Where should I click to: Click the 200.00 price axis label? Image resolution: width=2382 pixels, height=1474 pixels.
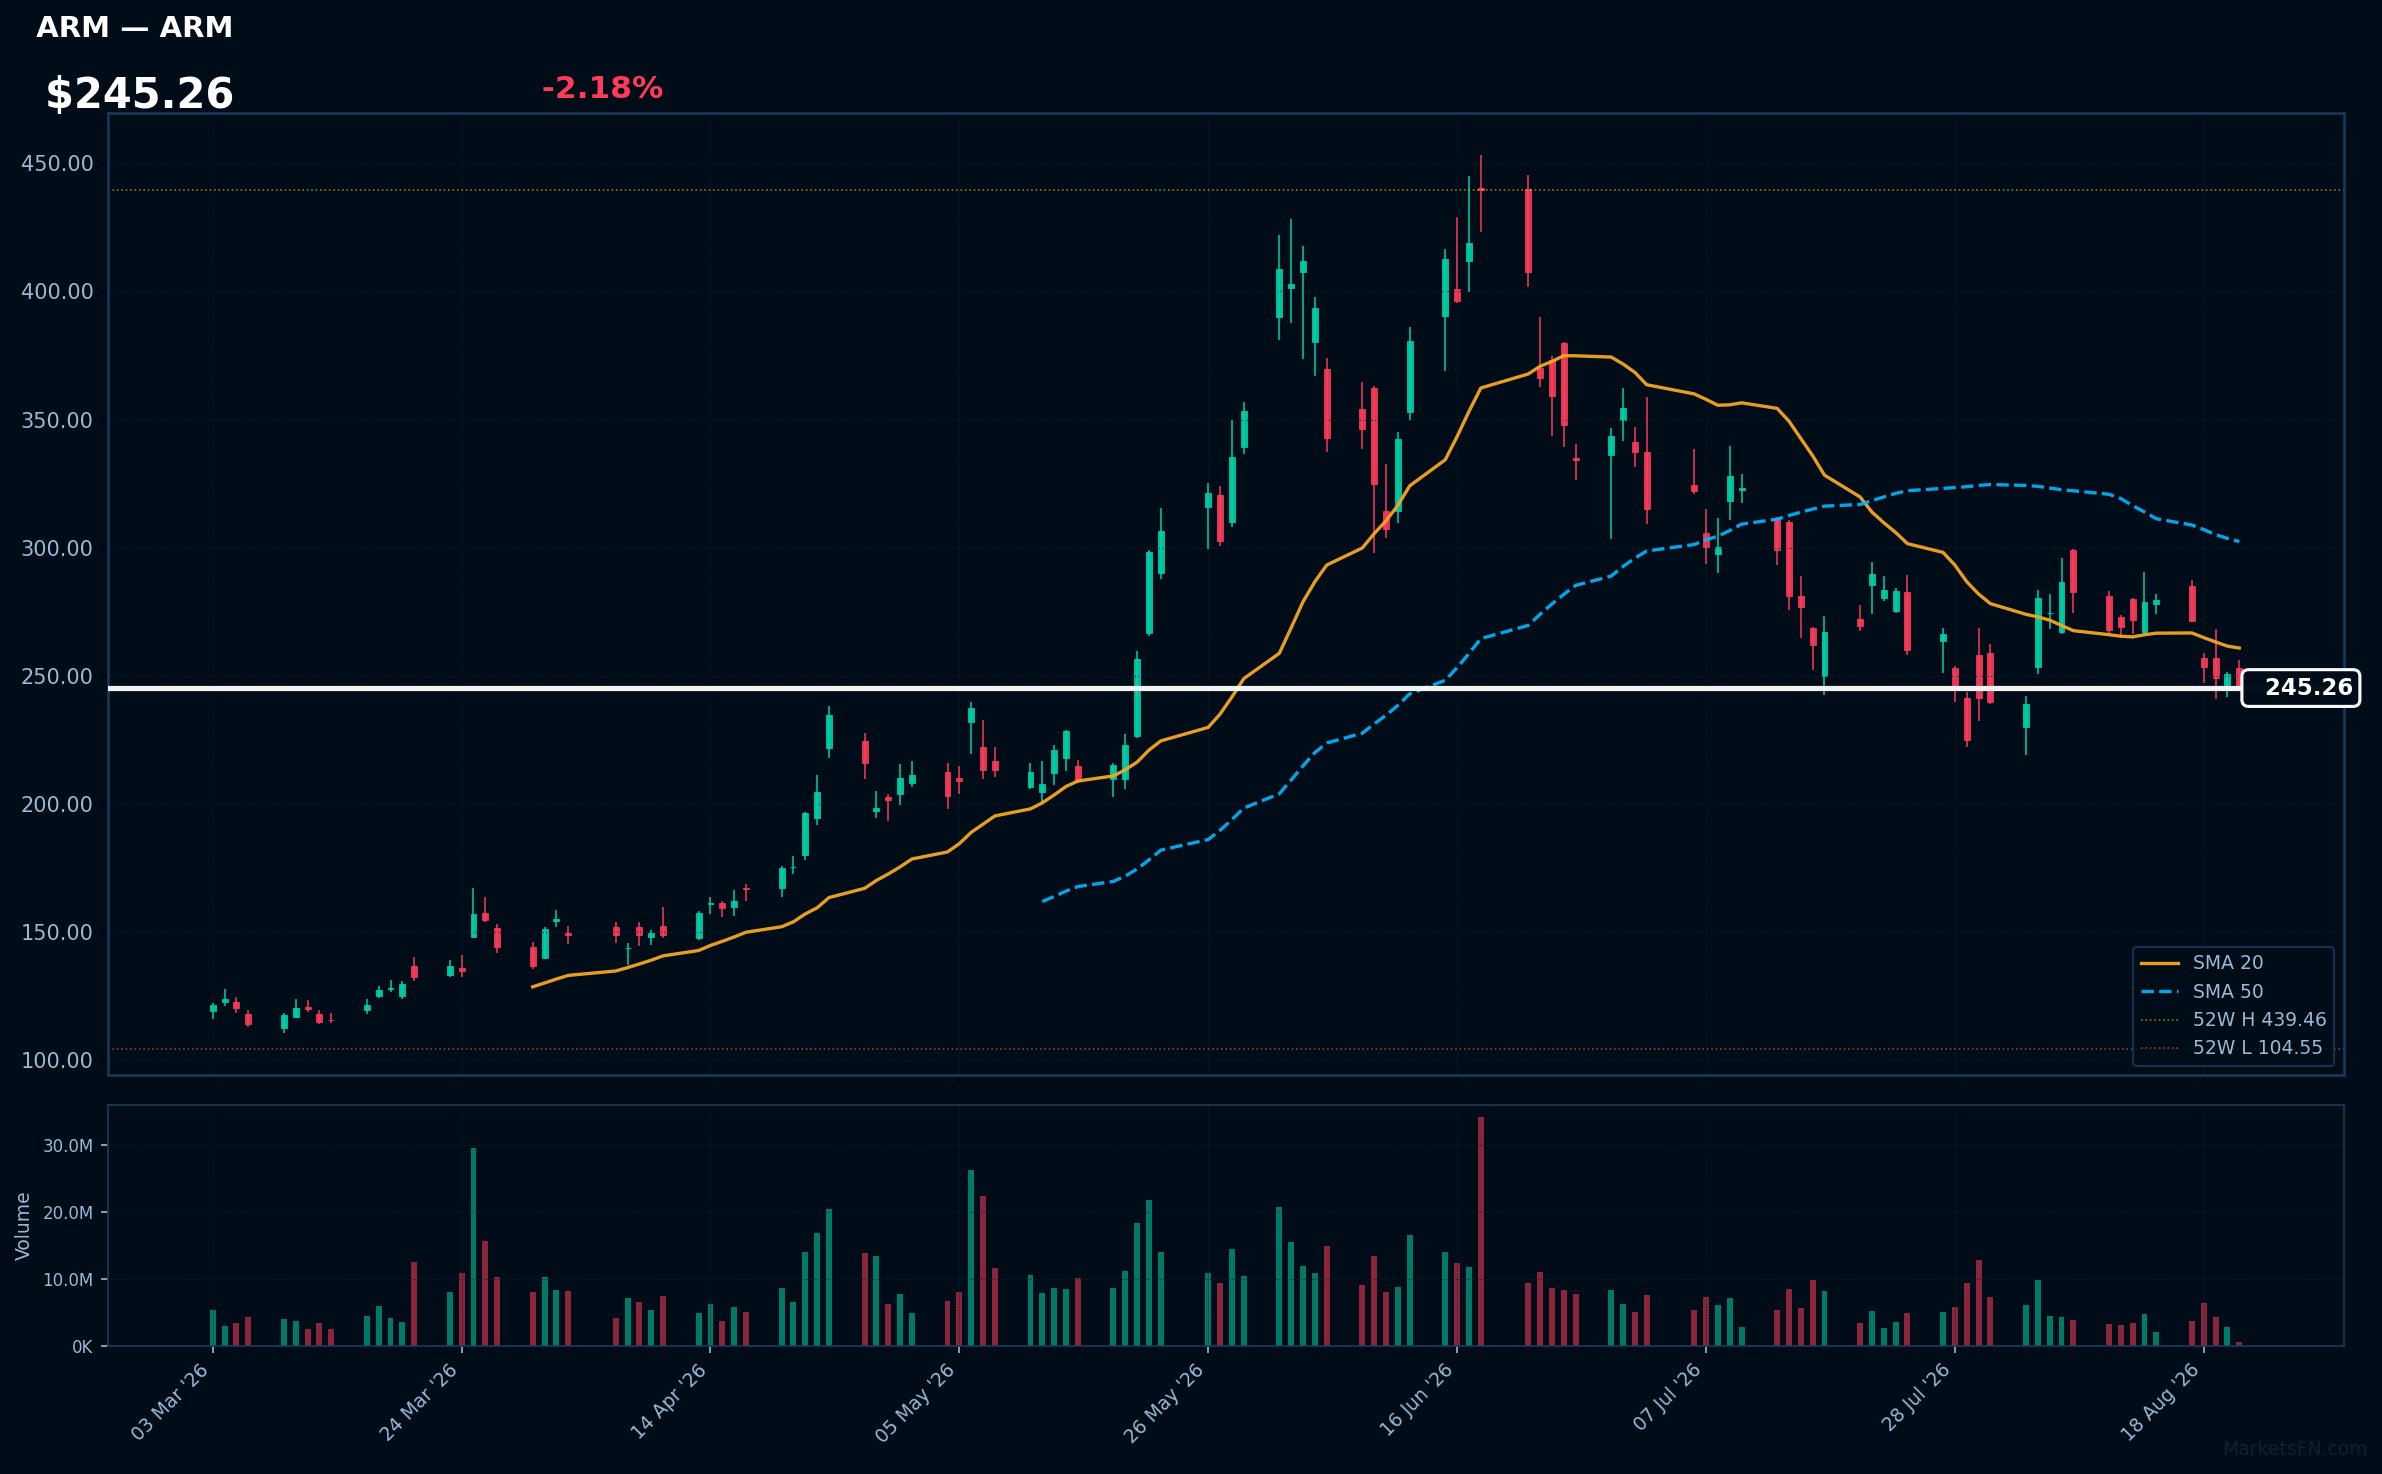click(x=57, y=804)
